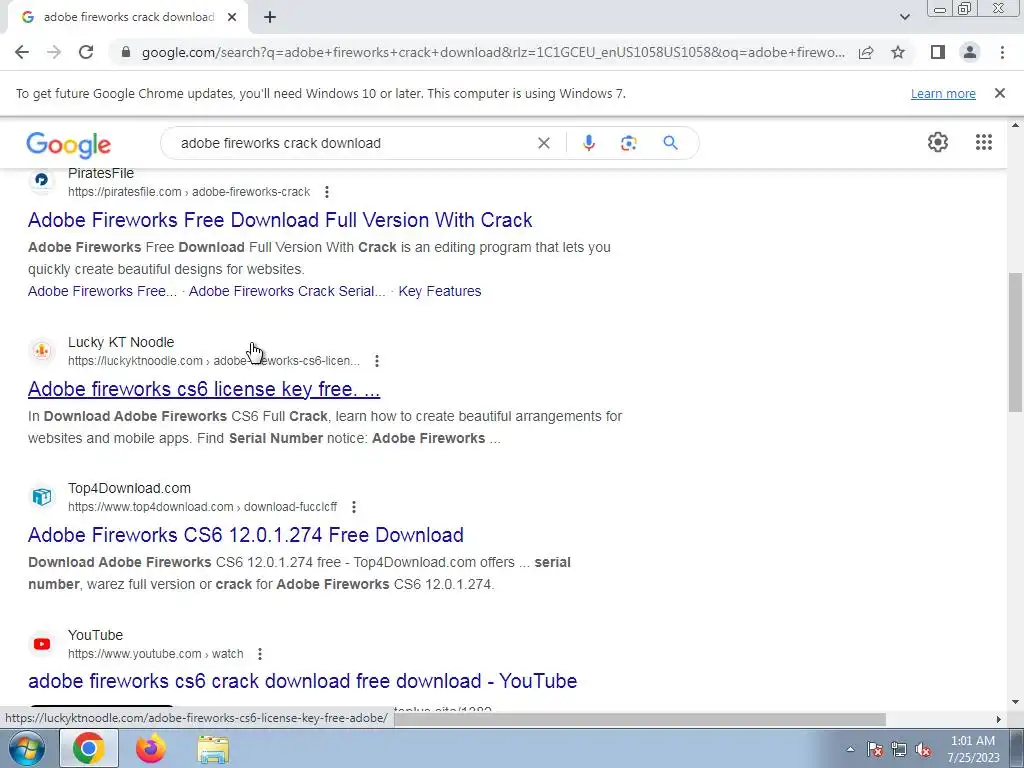Click the muted volume tray icon

(x=923, y=749)
